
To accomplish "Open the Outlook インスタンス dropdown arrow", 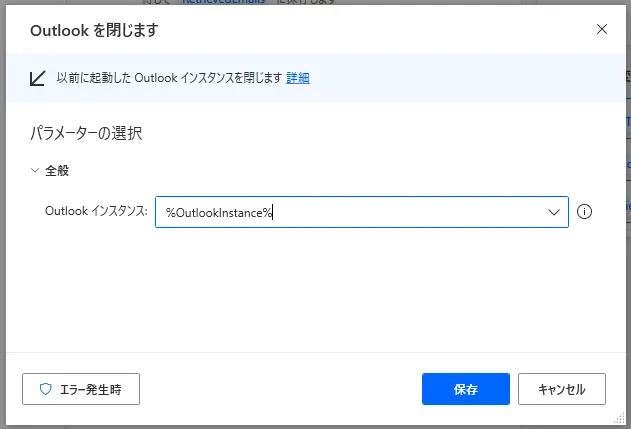I will (554, 212).
